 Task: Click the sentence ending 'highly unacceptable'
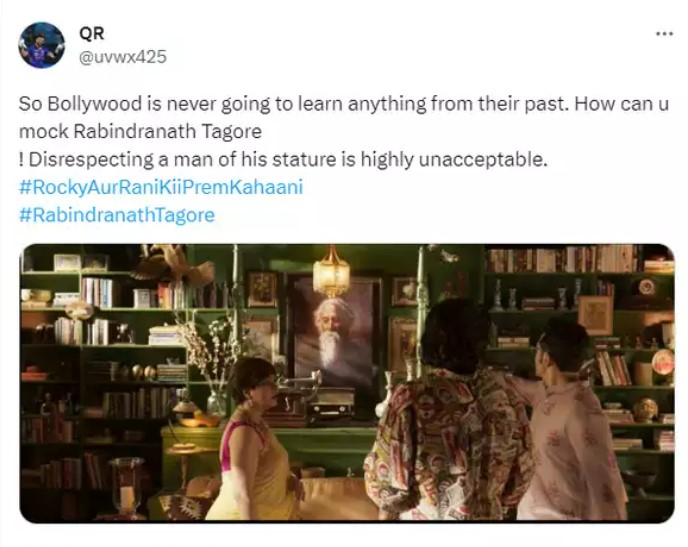[x=283, y=159]
